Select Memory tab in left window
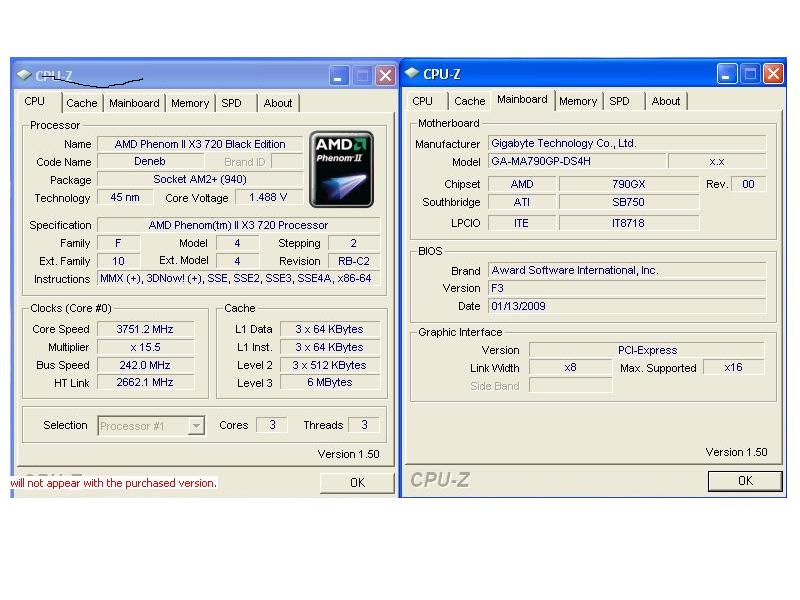800x600 pixels. pos(190,103)
